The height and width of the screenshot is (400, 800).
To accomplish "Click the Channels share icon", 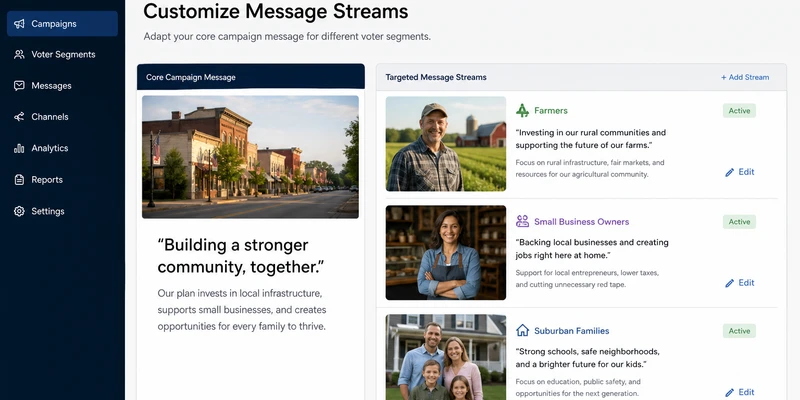I will click(19, 117).
